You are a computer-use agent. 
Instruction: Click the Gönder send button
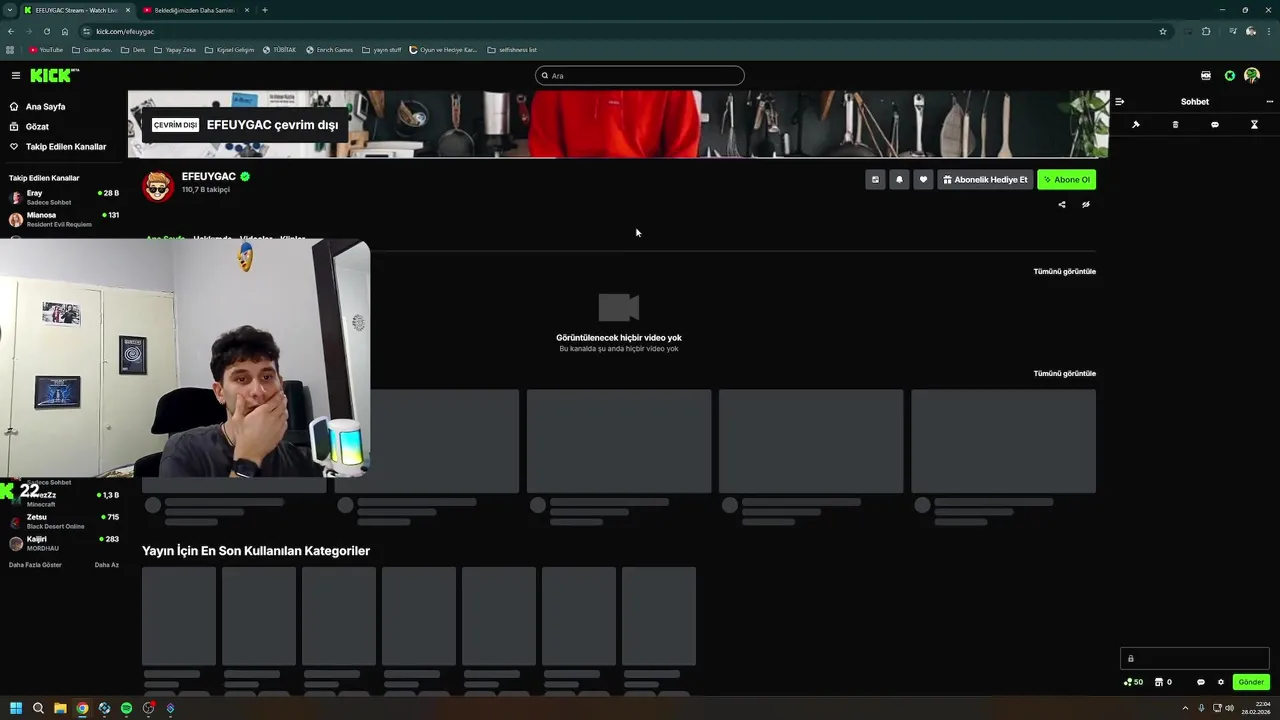pyautogui.click(x=1251, y=682)
